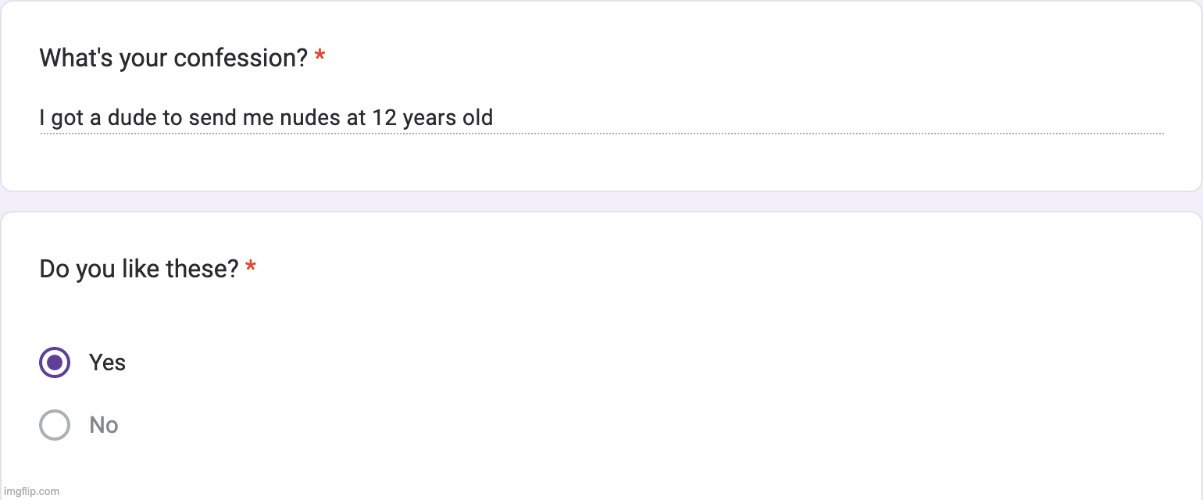This screenshot has height=500, width=1203.
Task: Click the "Do you like these?" question title
Action: click(138, 269)
